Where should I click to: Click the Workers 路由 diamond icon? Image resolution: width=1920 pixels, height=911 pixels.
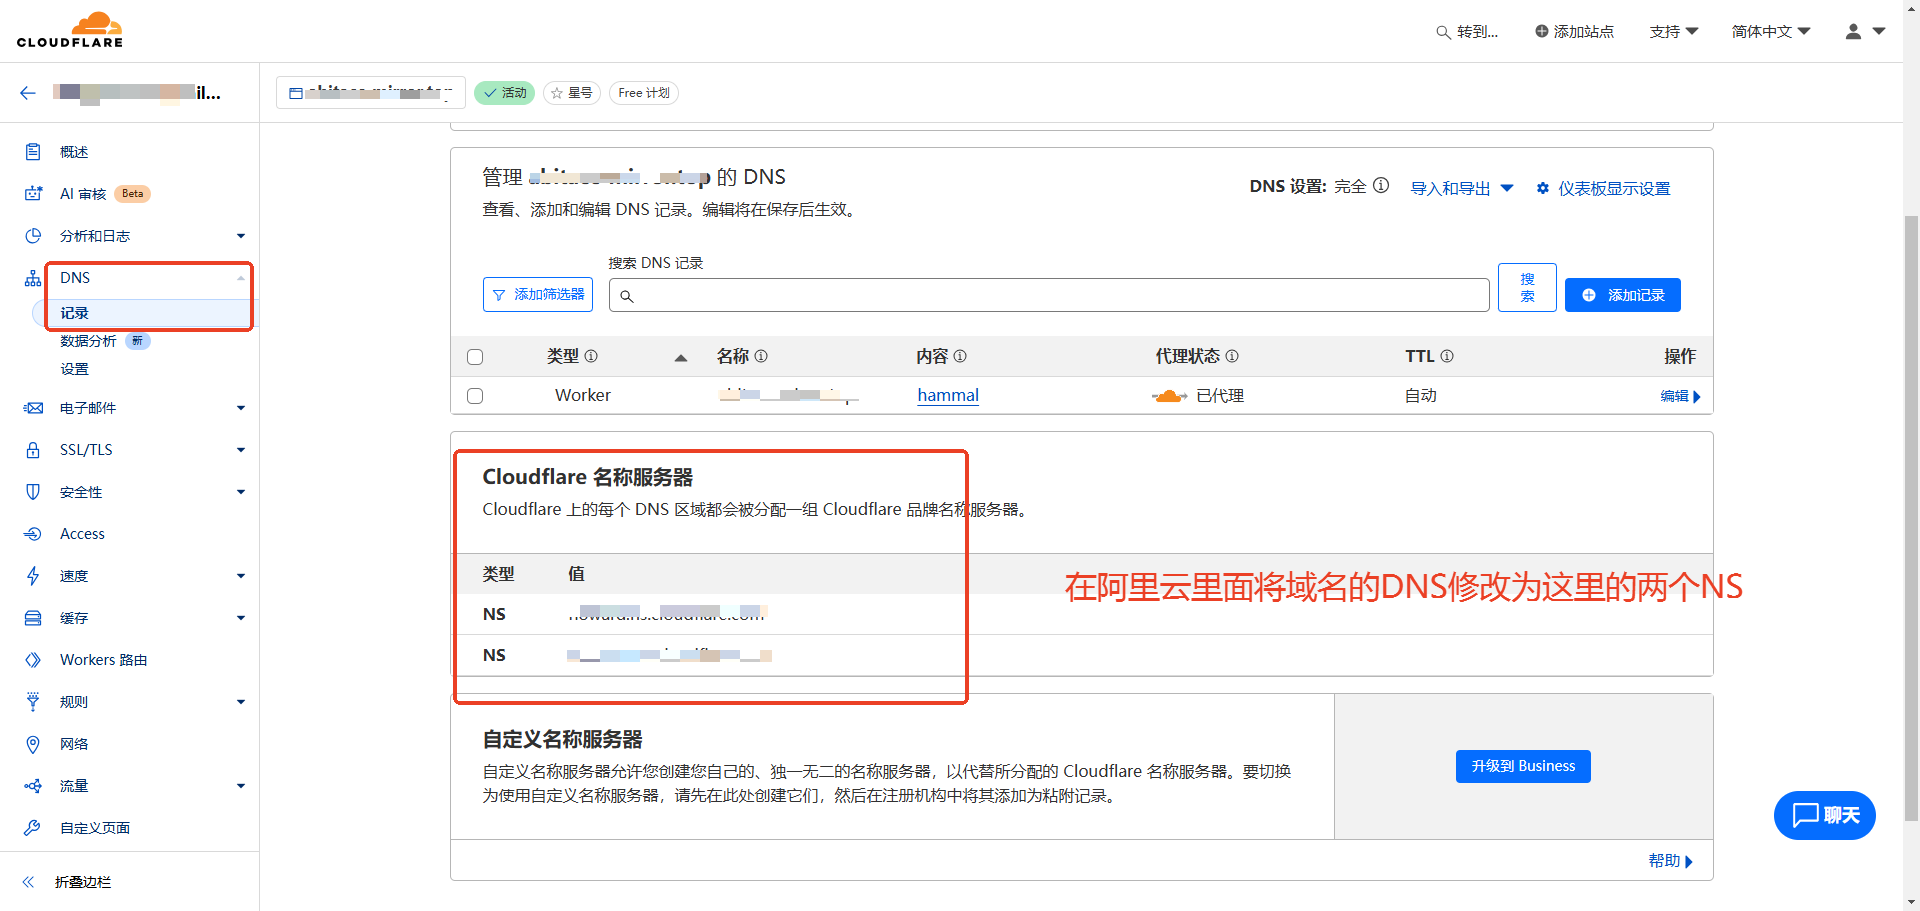(x=33, y=660)
